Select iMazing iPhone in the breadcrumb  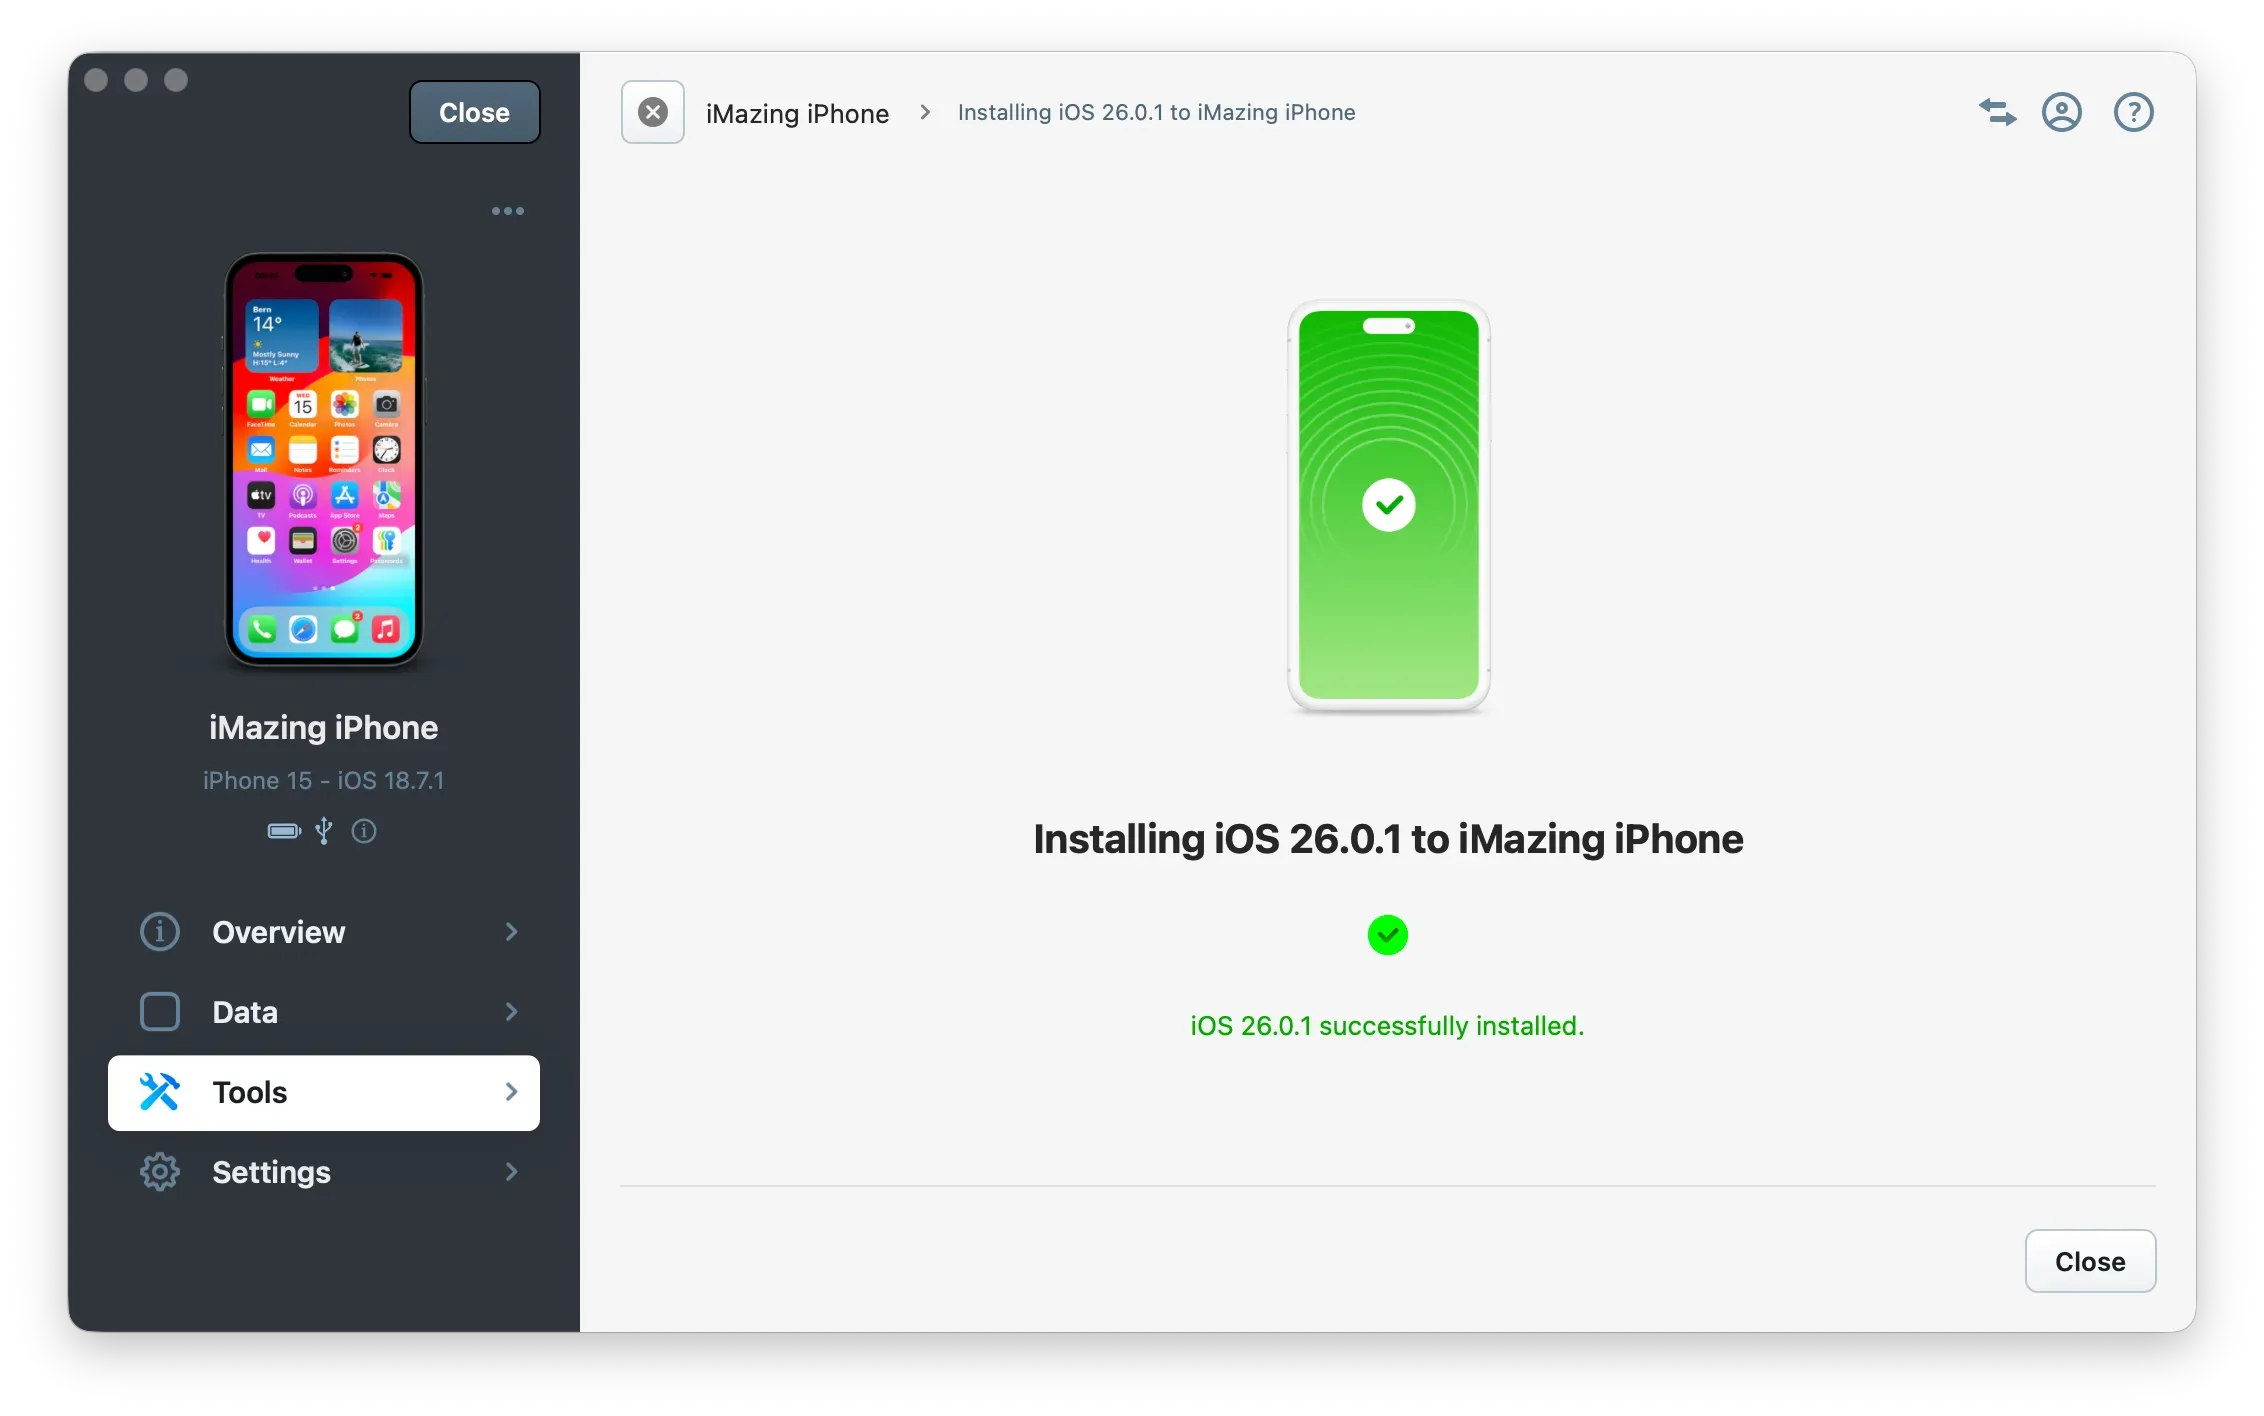pos(797,112)
